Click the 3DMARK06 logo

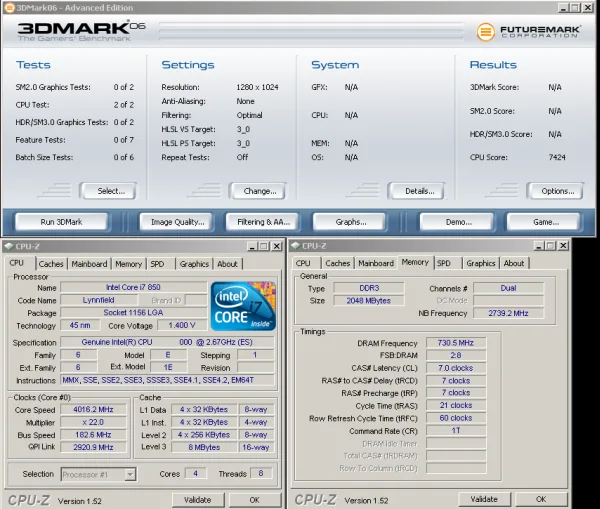point(81,31)
